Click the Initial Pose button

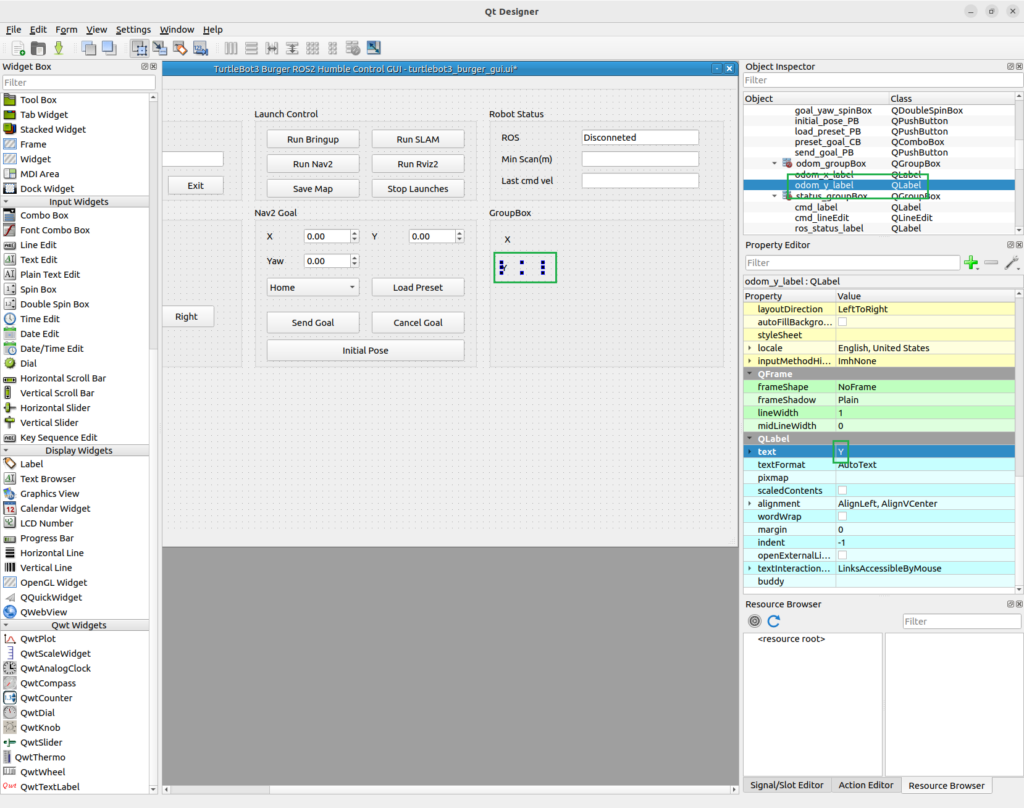366,350
